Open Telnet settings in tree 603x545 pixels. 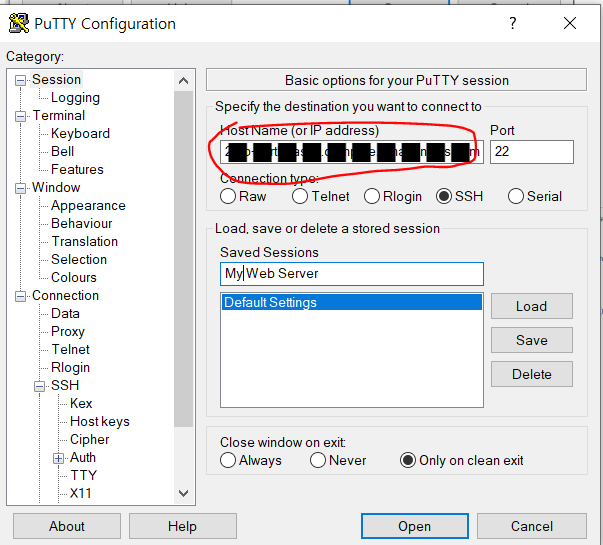pos(70,349)
